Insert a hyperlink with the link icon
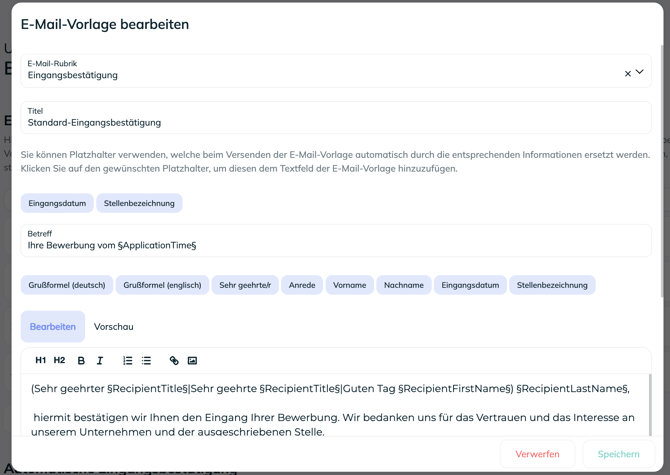The width and height of the screenshot is (670, 475). 174,361
